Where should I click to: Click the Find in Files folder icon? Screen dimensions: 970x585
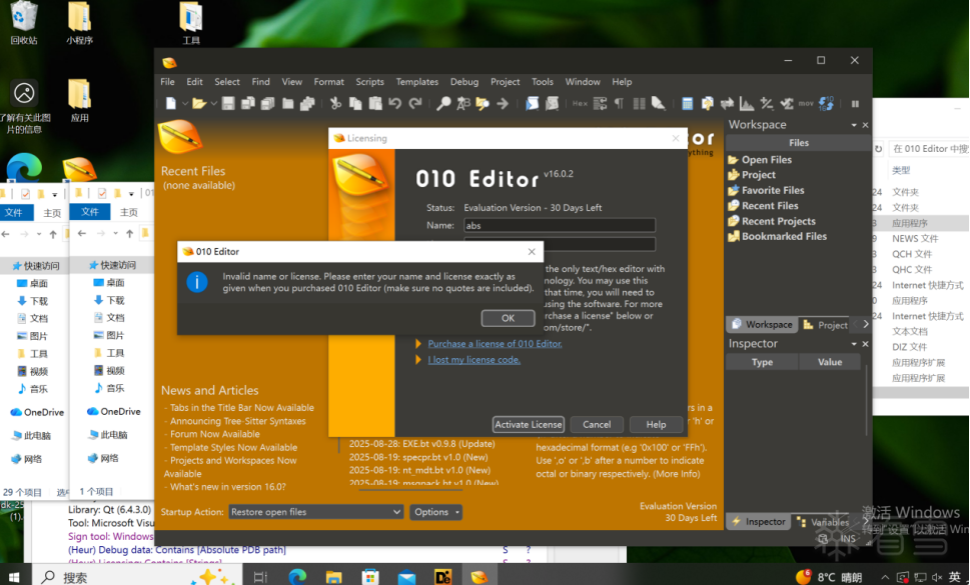point(483,104)
